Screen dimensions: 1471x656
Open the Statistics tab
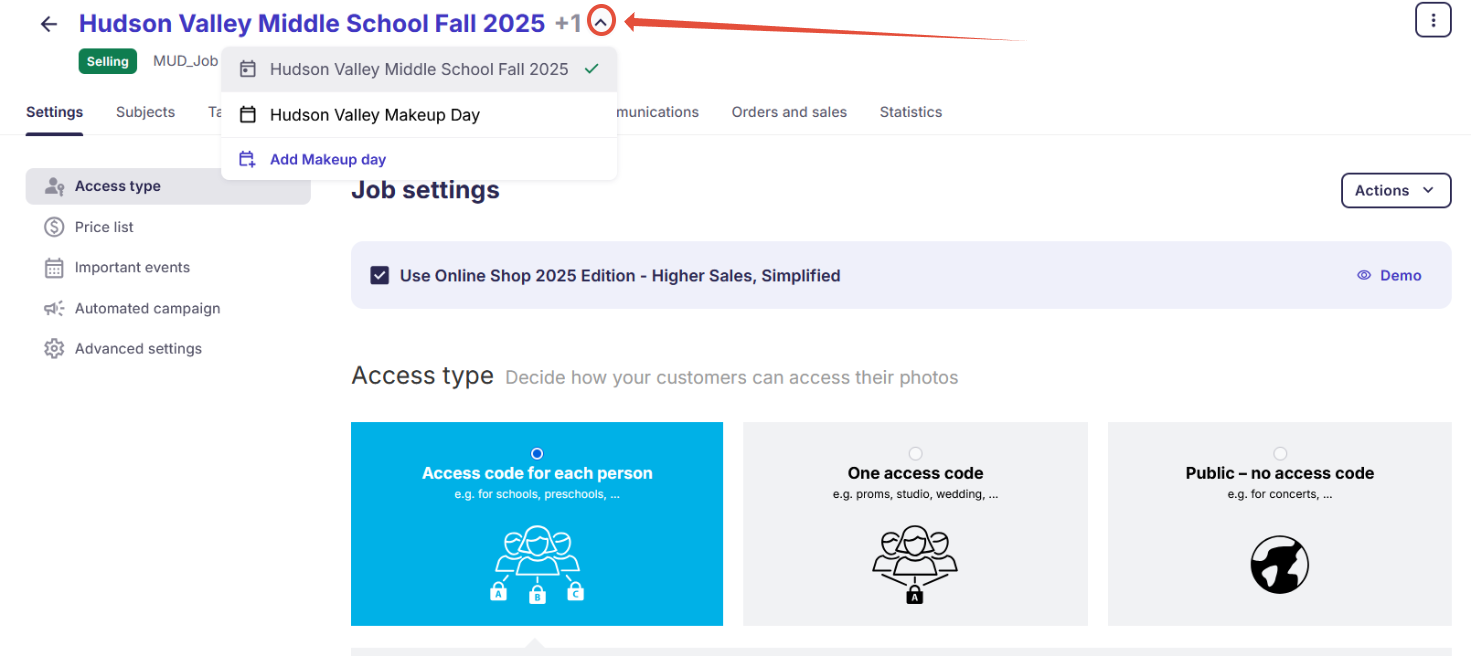(910, 112)
